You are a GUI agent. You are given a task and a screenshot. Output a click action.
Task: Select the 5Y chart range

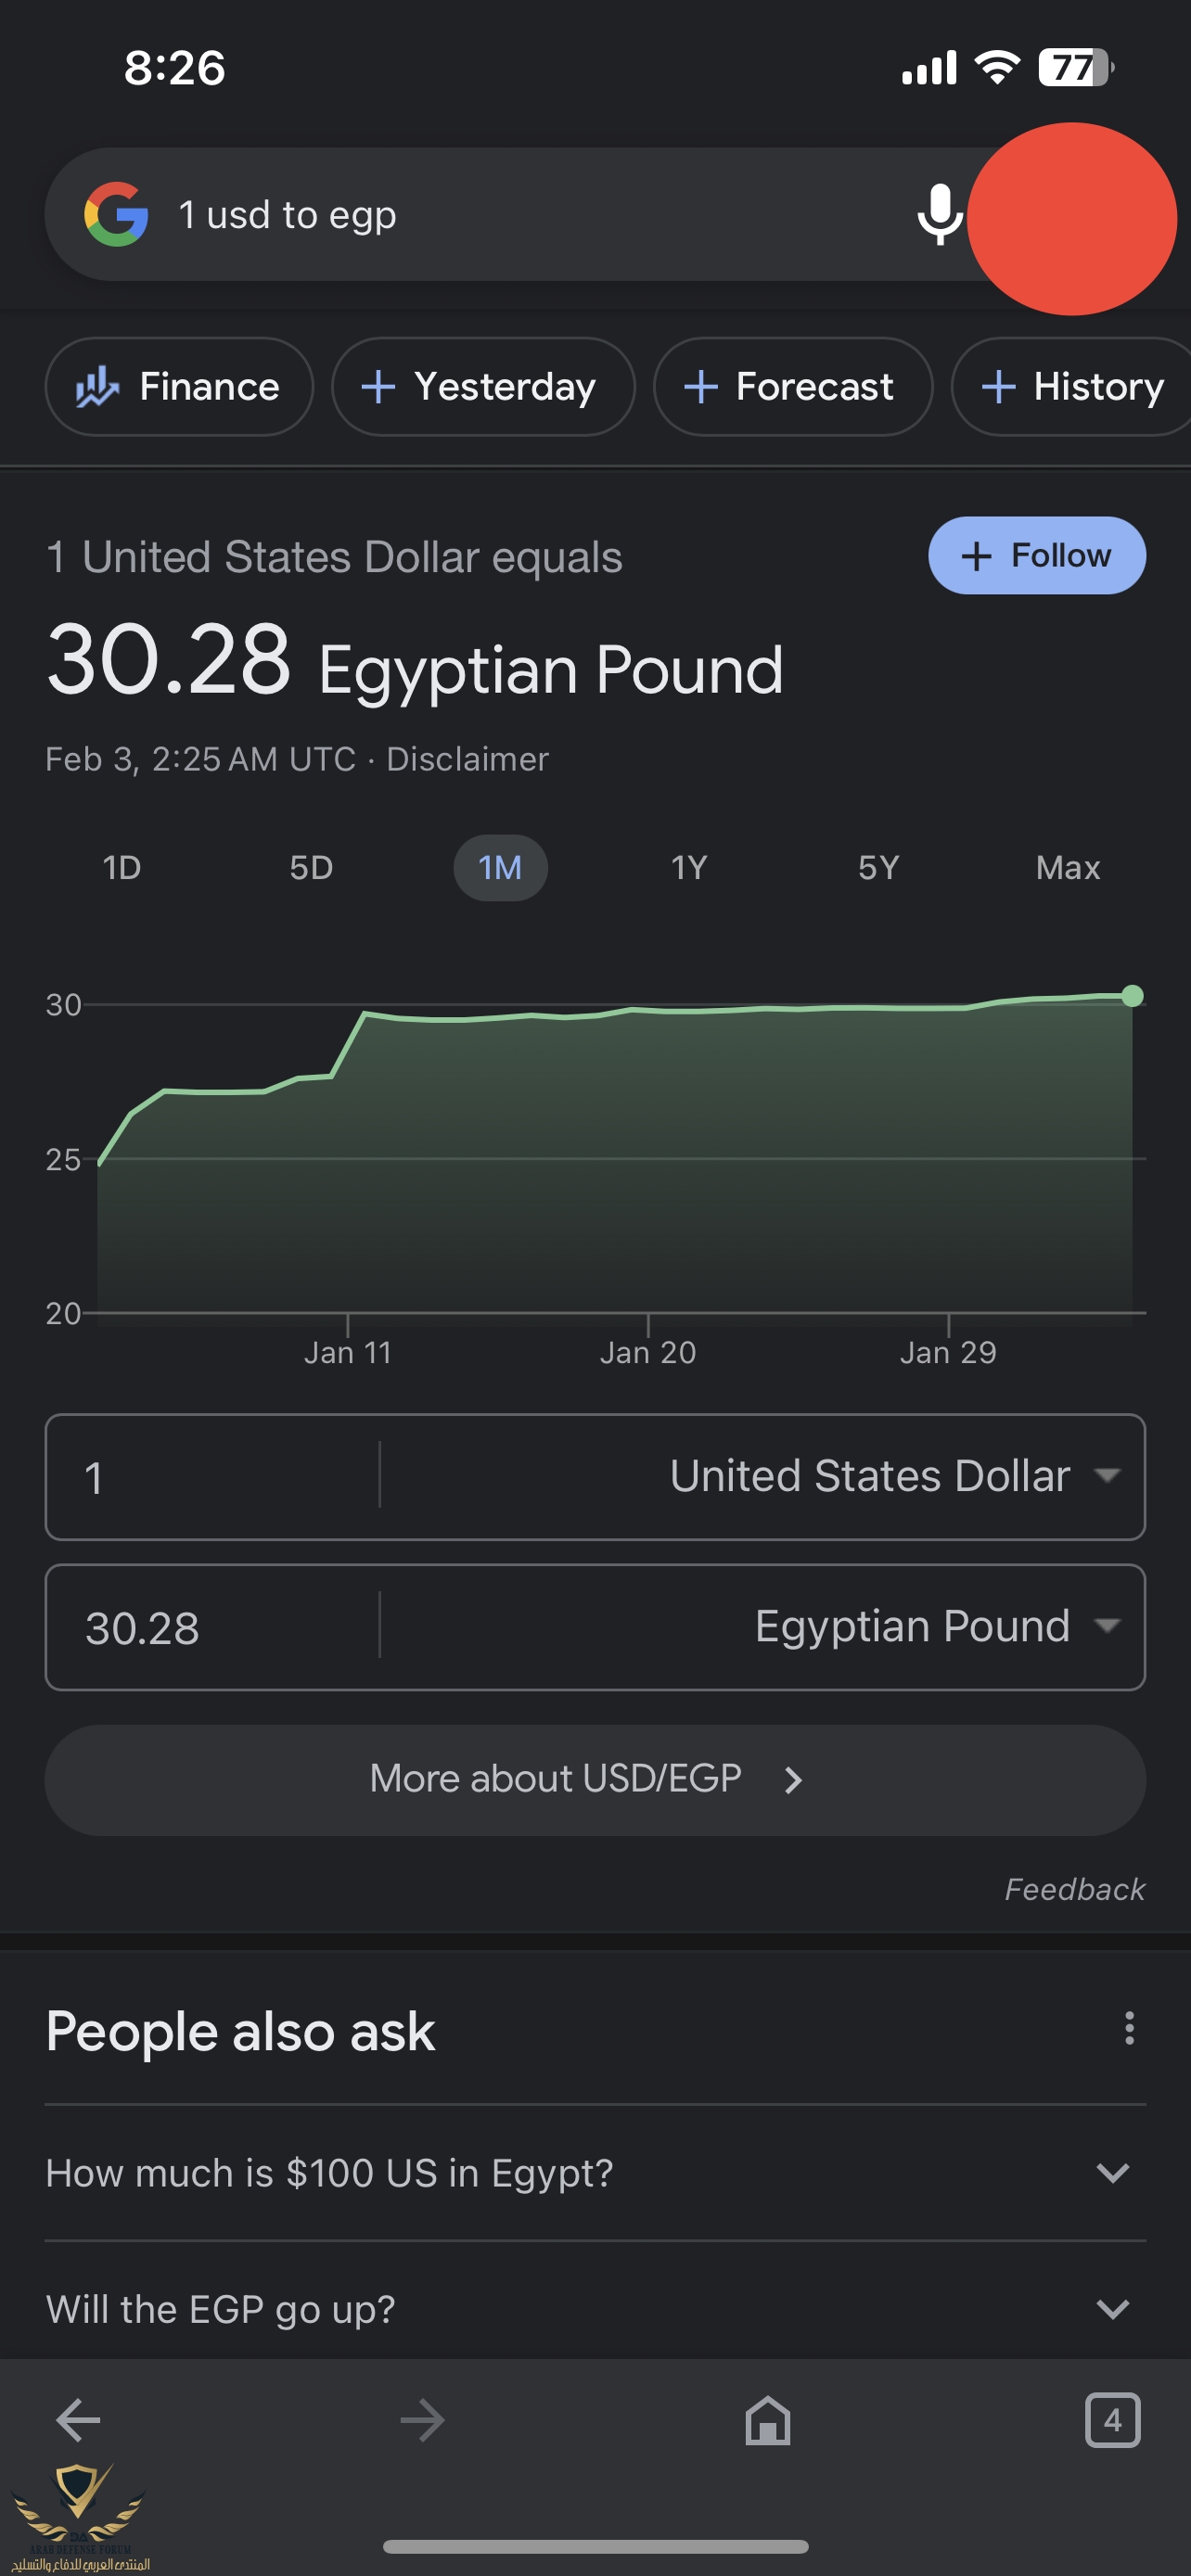(x=878, y=867)
